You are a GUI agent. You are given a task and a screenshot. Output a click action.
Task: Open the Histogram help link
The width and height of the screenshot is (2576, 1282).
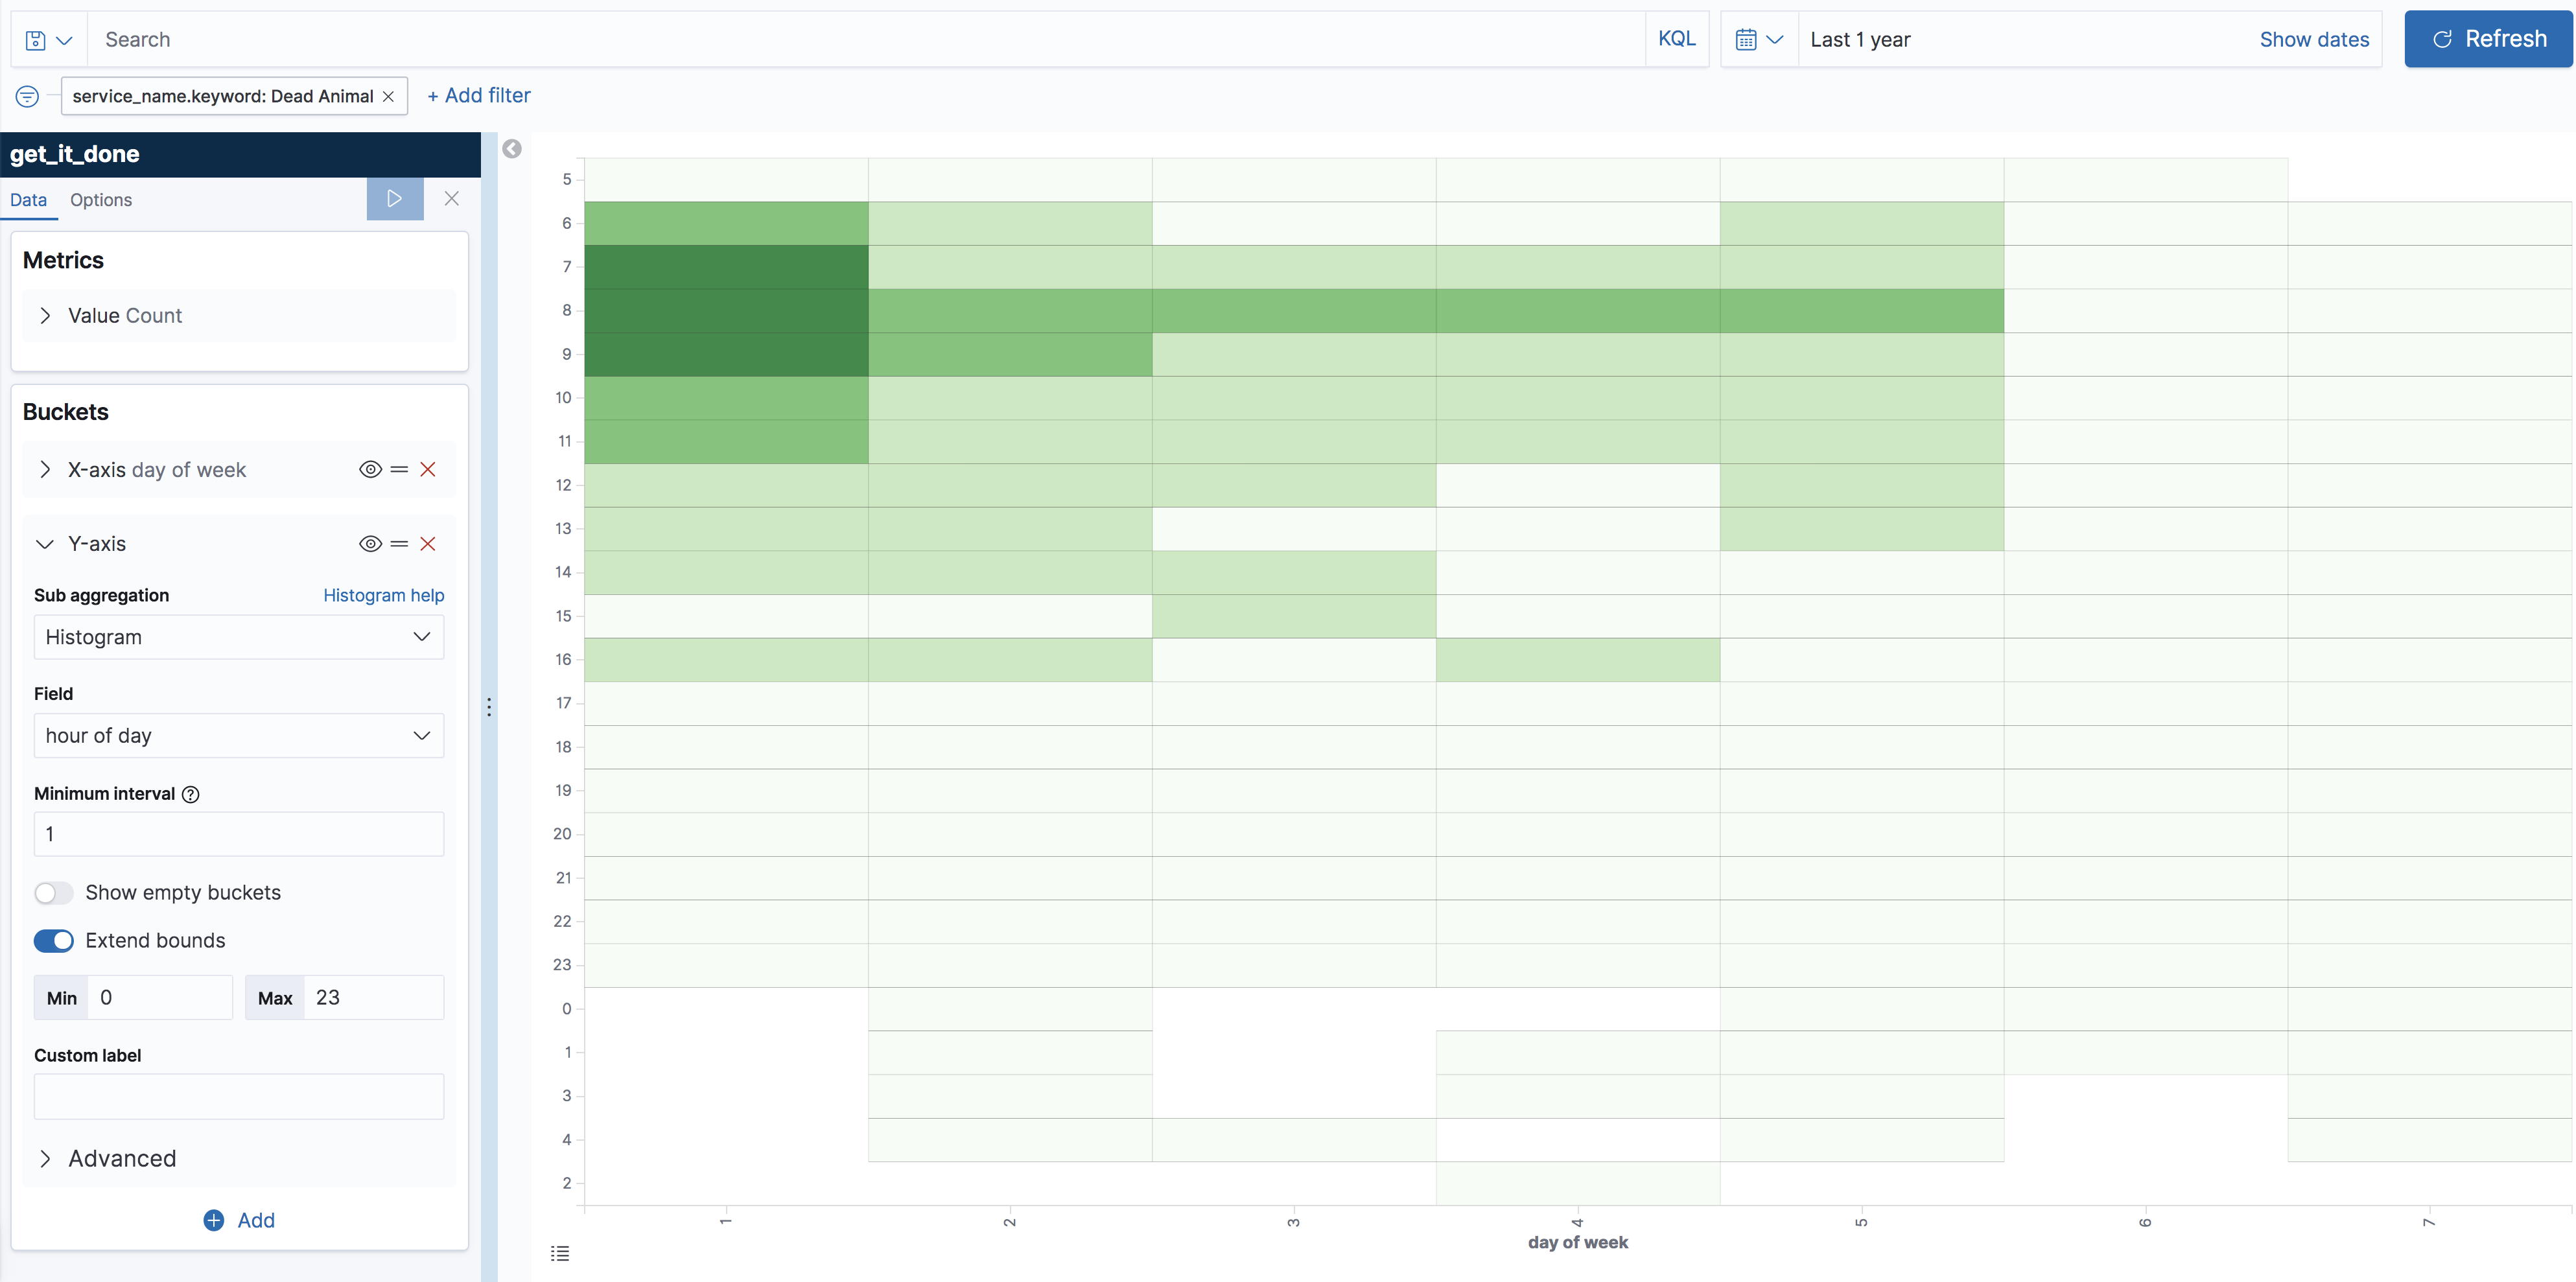click(x=384, y=595)
